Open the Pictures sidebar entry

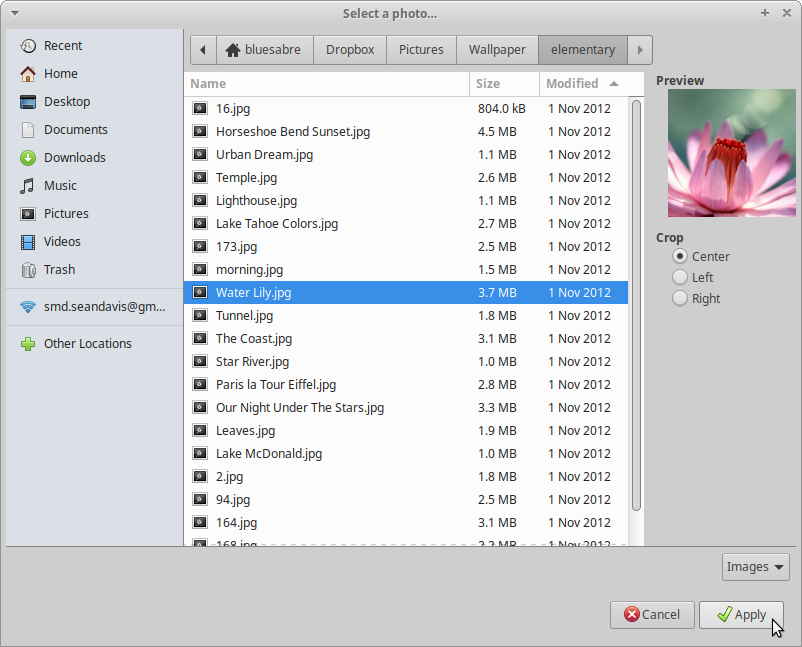[x=66, y=213]
